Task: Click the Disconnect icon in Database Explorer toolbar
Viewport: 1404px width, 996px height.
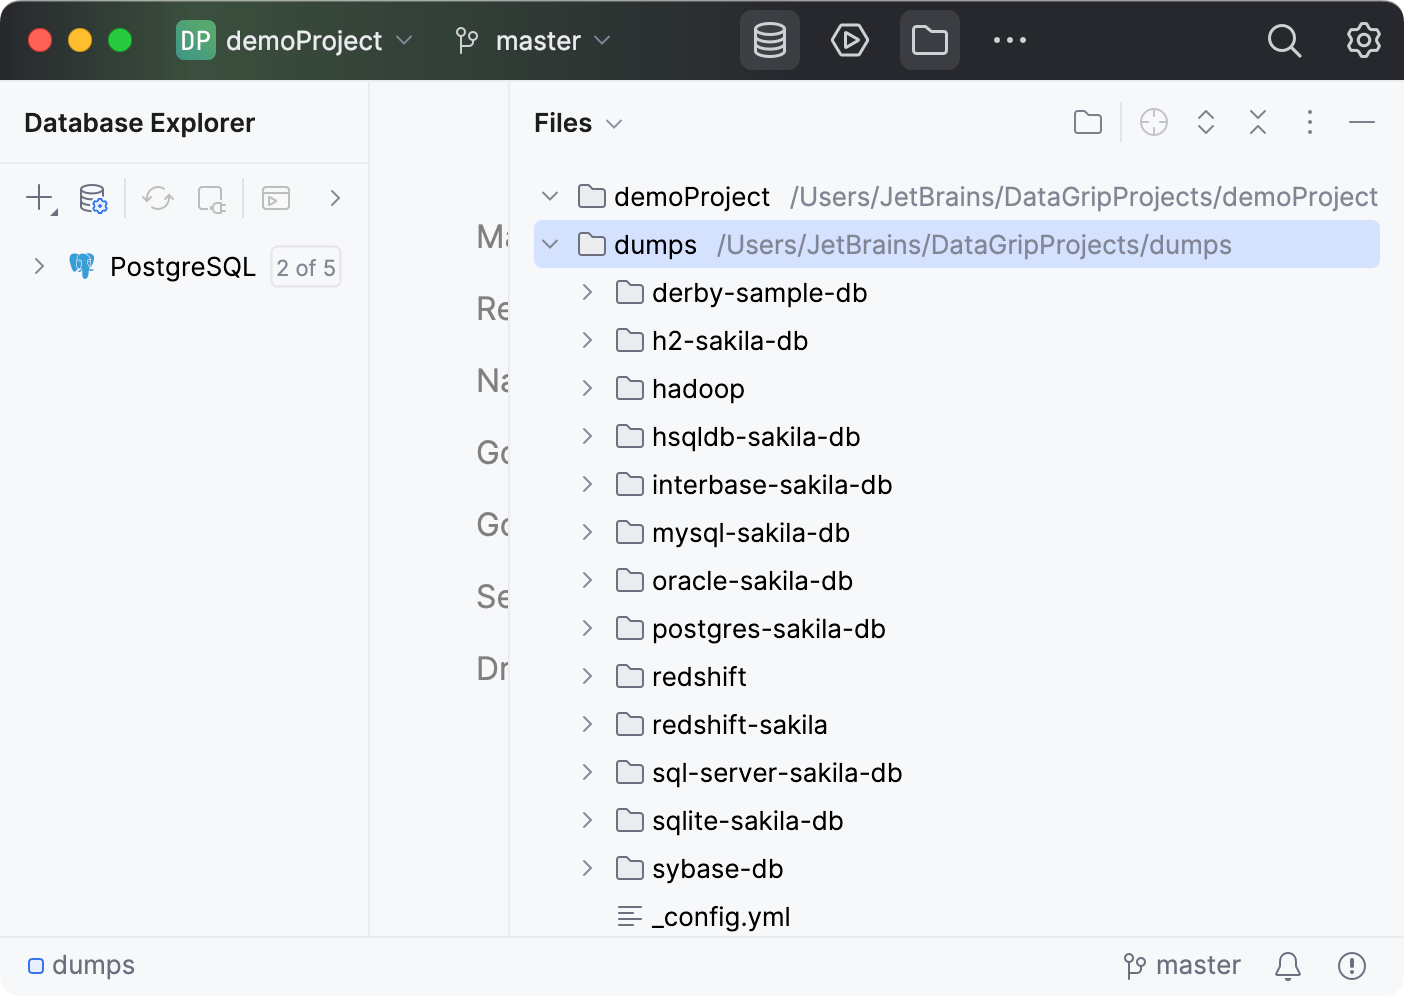Action: coord(211,198)
